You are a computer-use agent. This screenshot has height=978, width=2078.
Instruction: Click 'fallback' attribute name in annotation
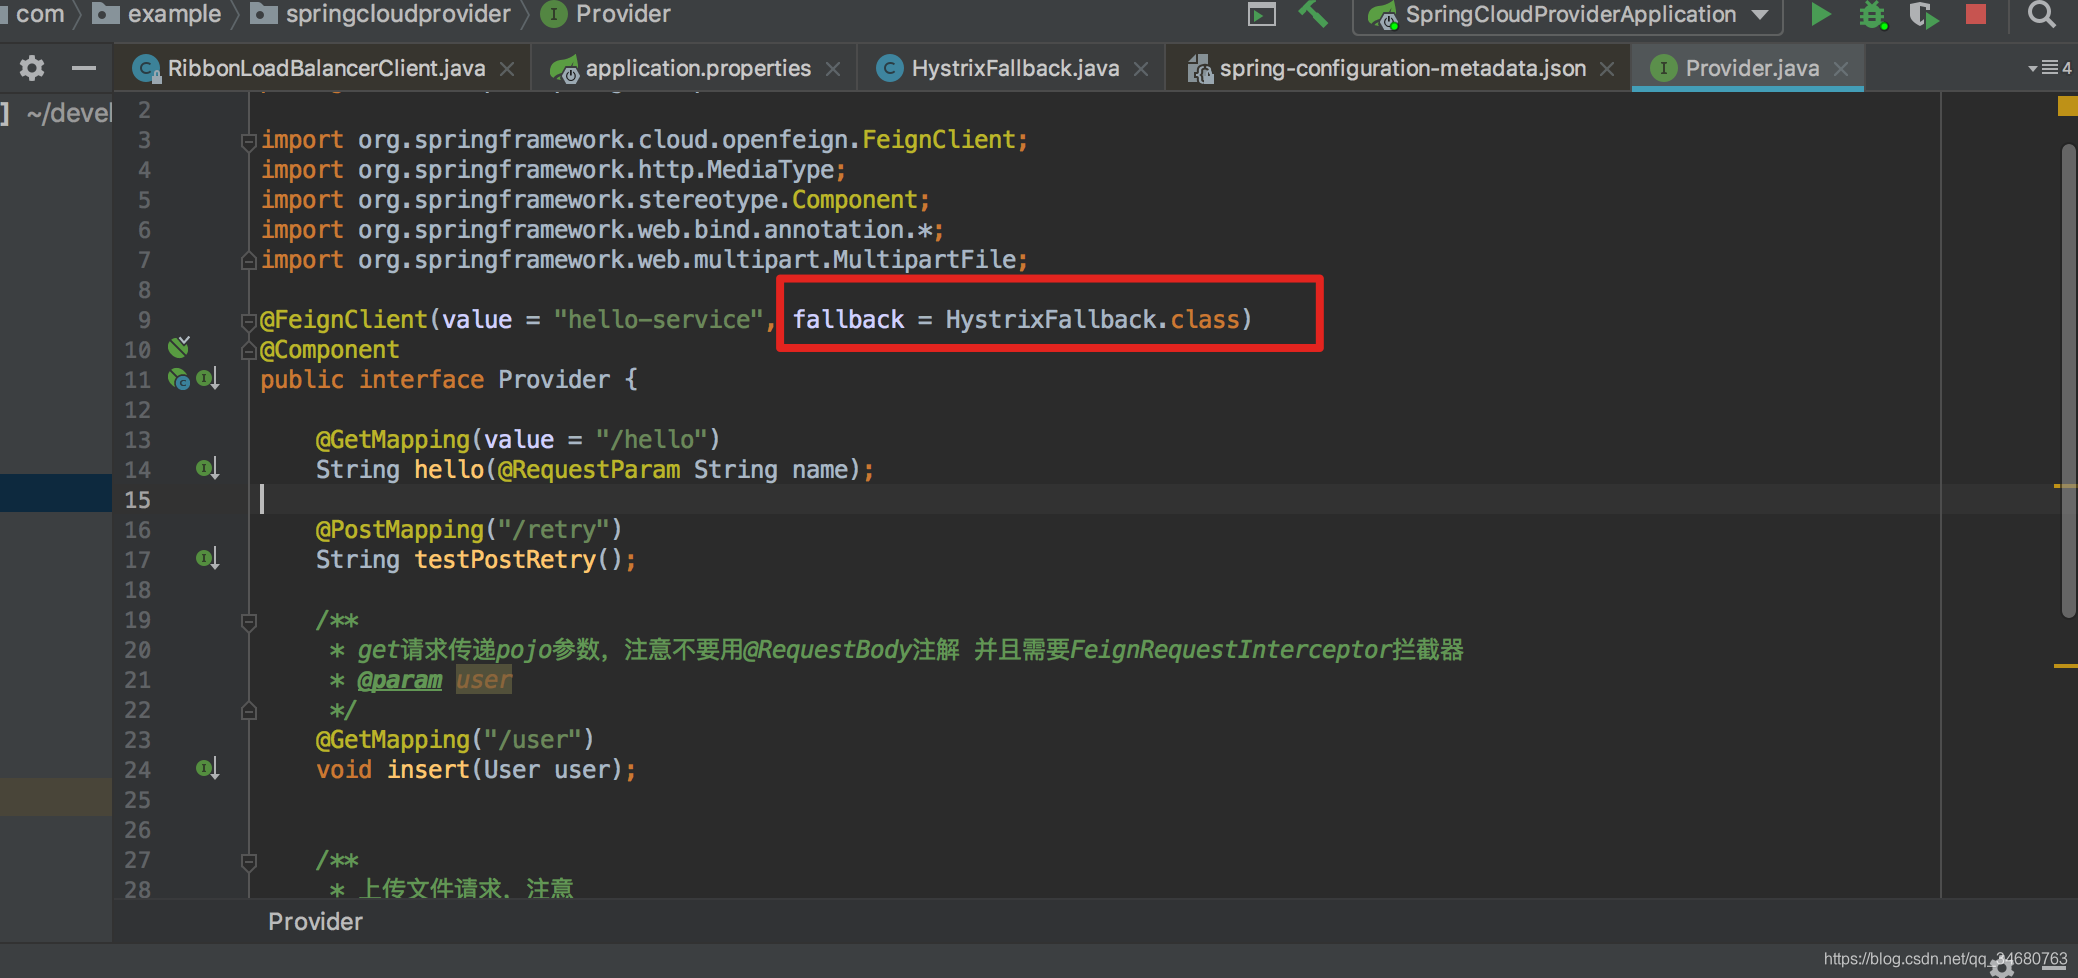pyautogui.click(x=848, y=319)
